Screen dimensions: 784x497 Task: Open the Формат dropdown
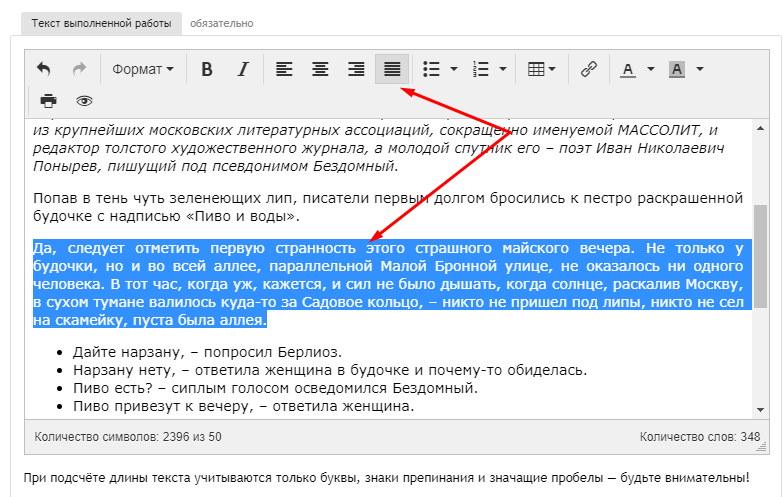pos(142,69)
